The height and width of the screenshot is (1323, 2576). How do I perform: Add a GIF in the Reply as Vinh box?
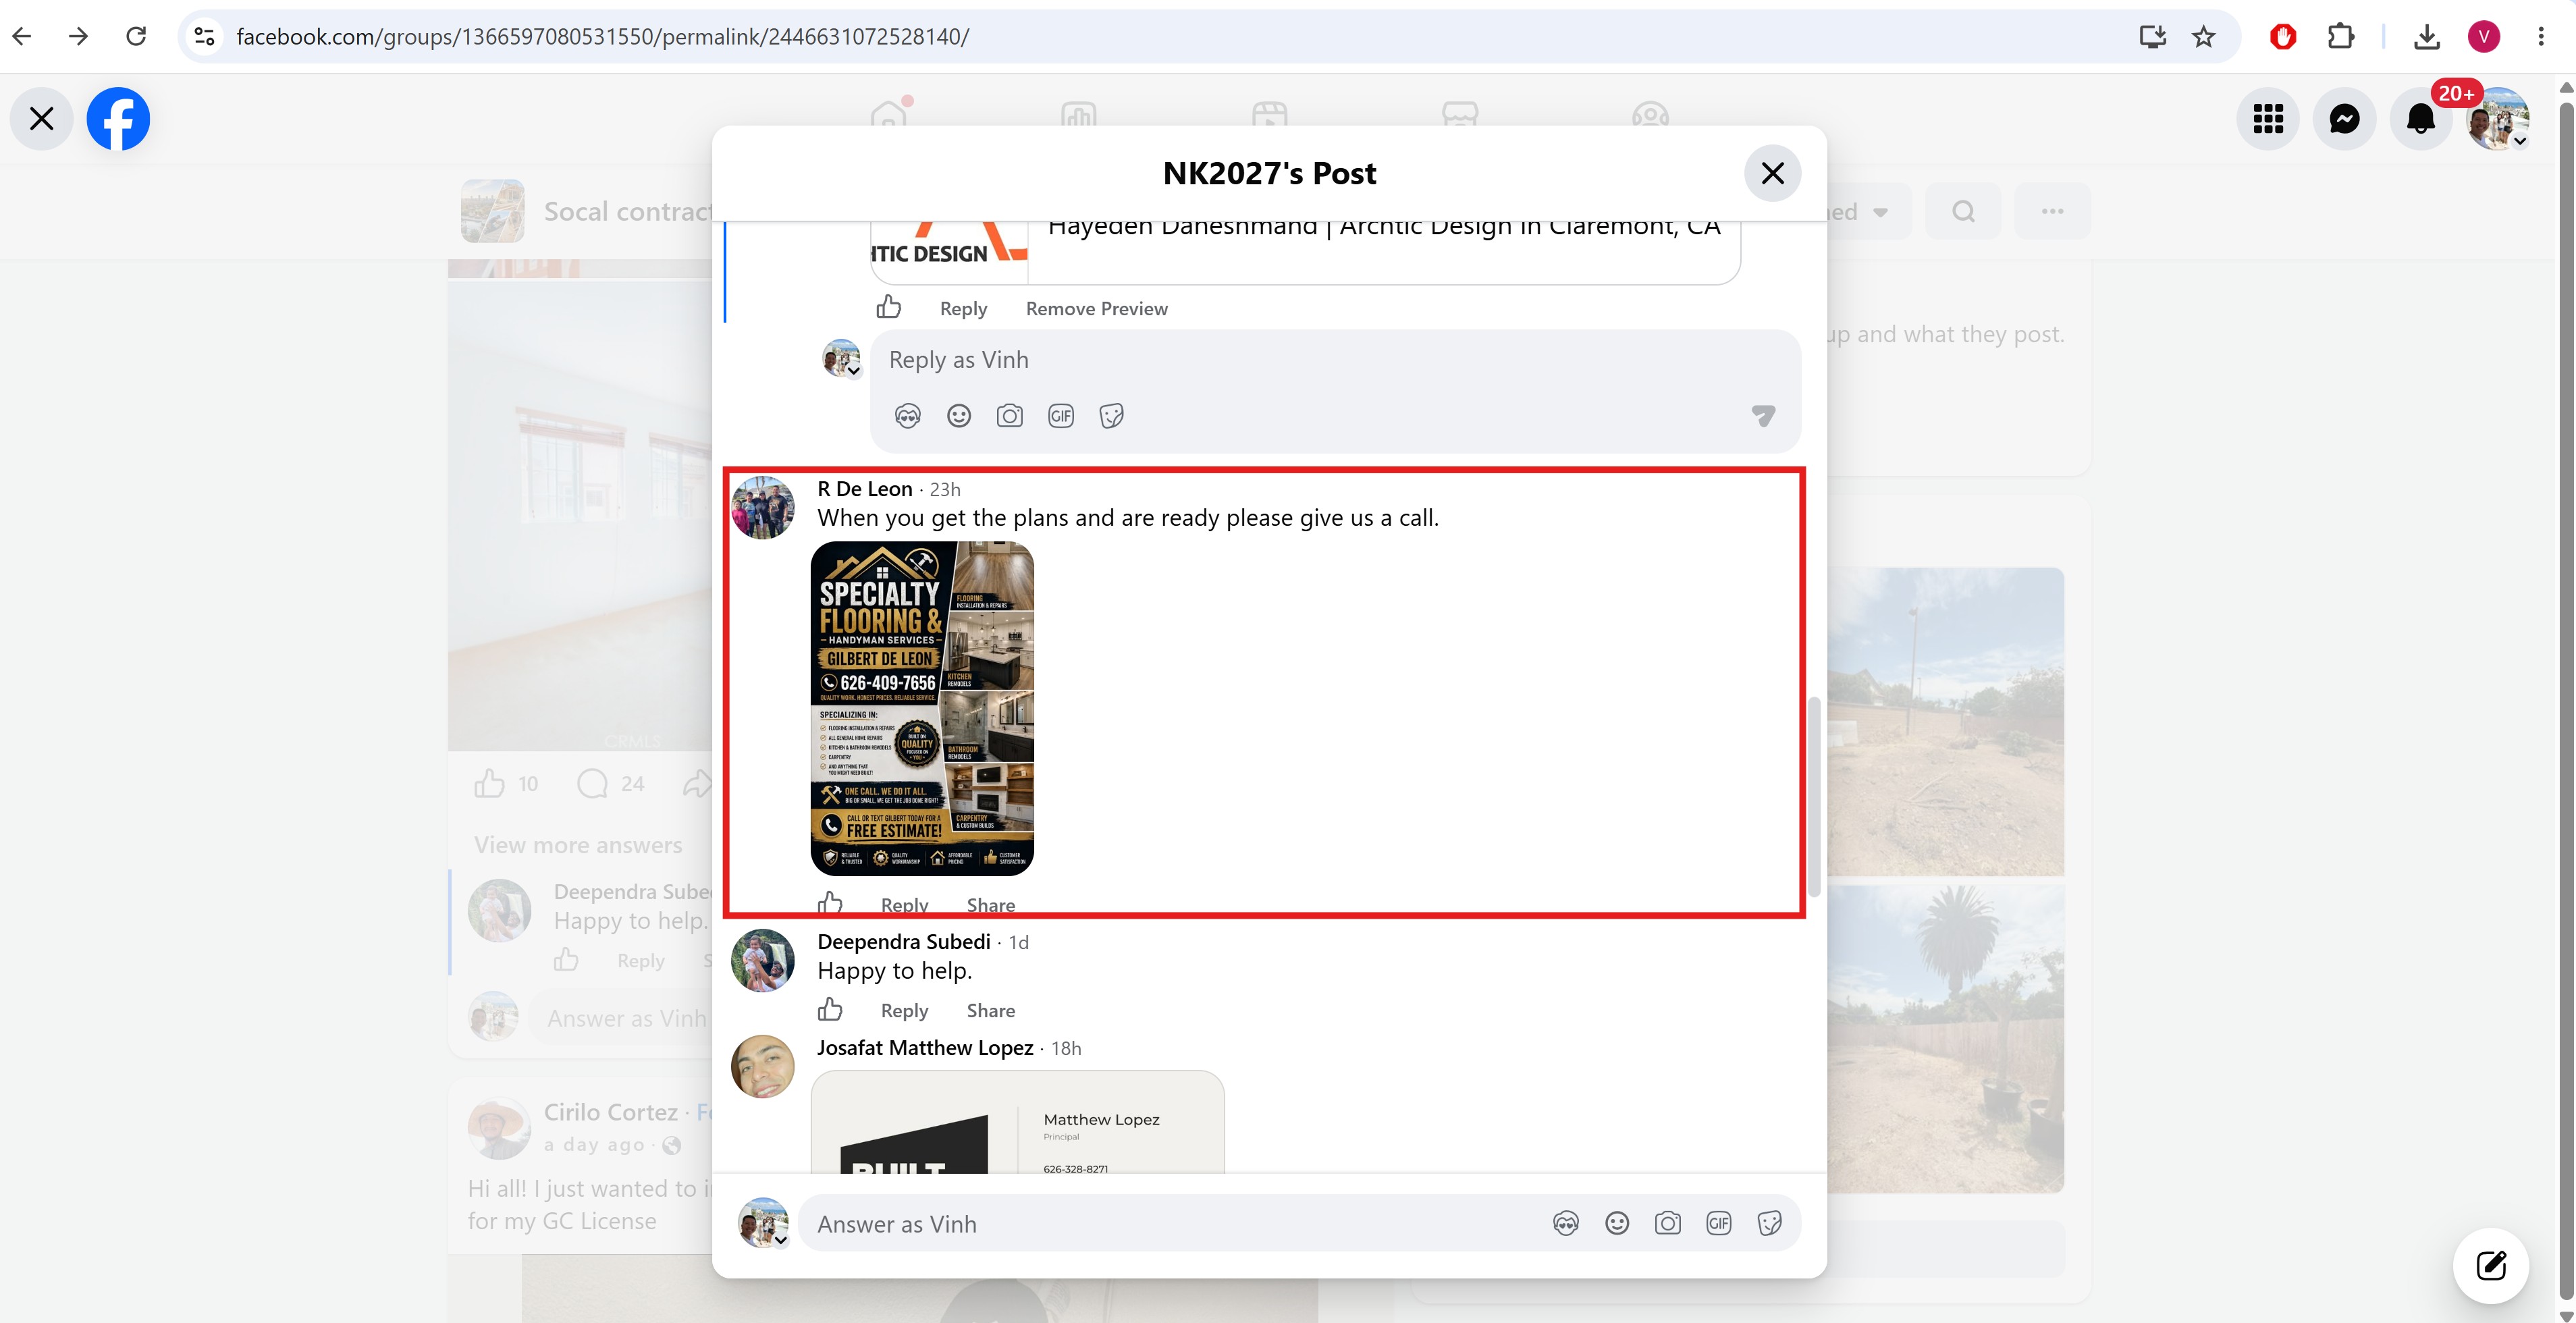[x=1061, y=416]
